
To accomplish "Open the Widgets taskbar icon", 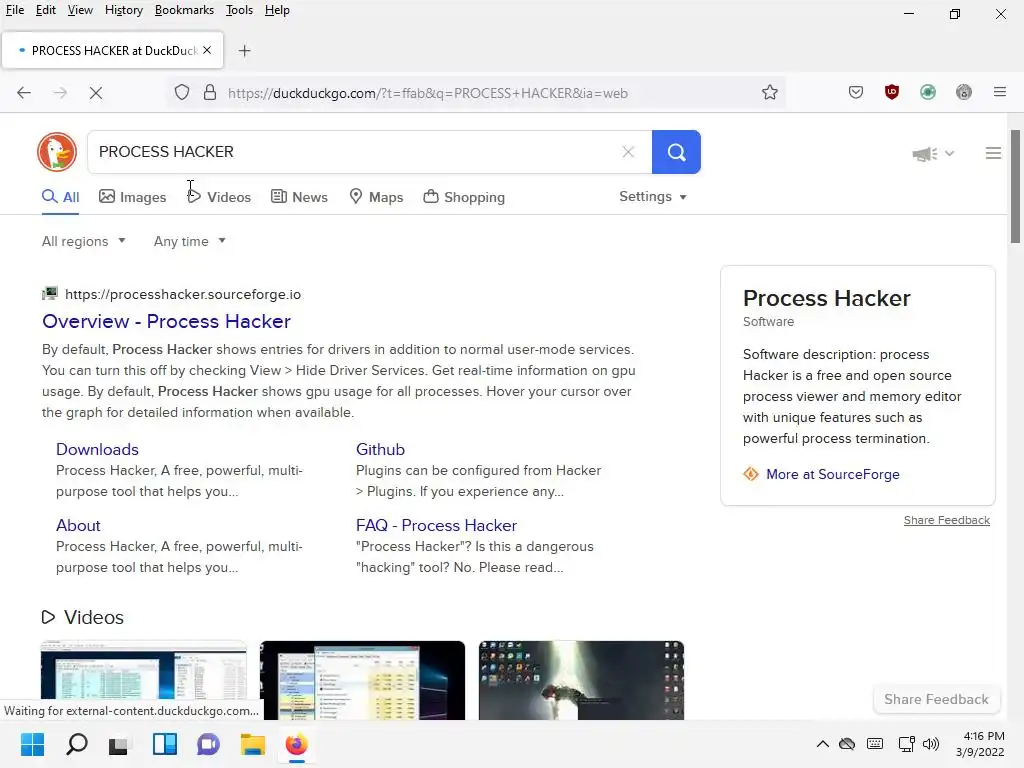I will [165, 744].
